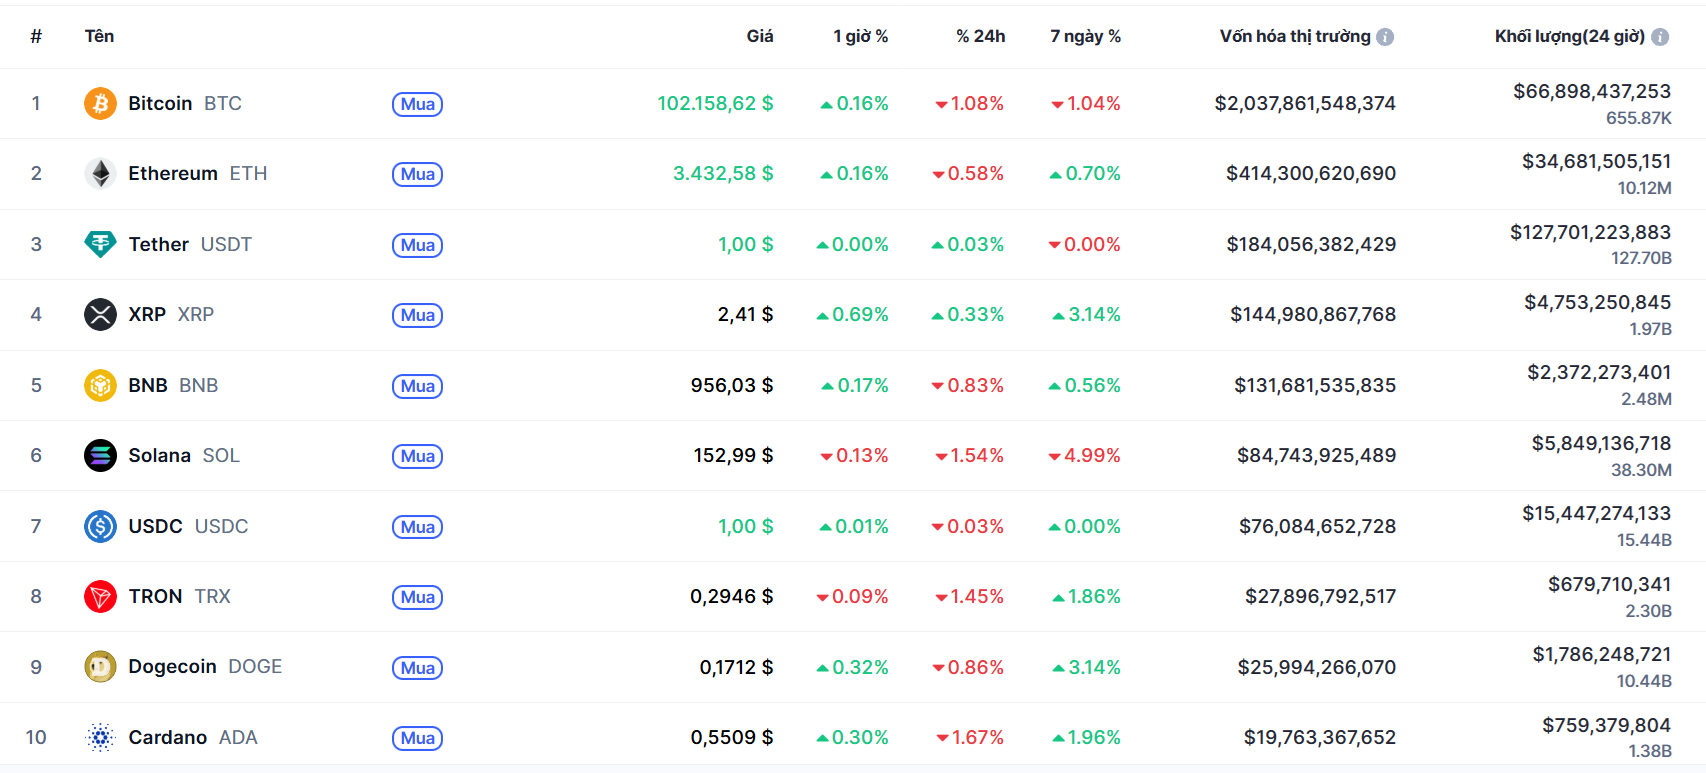Viewport: 1706px width, 773px height.
Task: Sort by Vốn hóa thị trường header
Action: tap(1295, 36)
